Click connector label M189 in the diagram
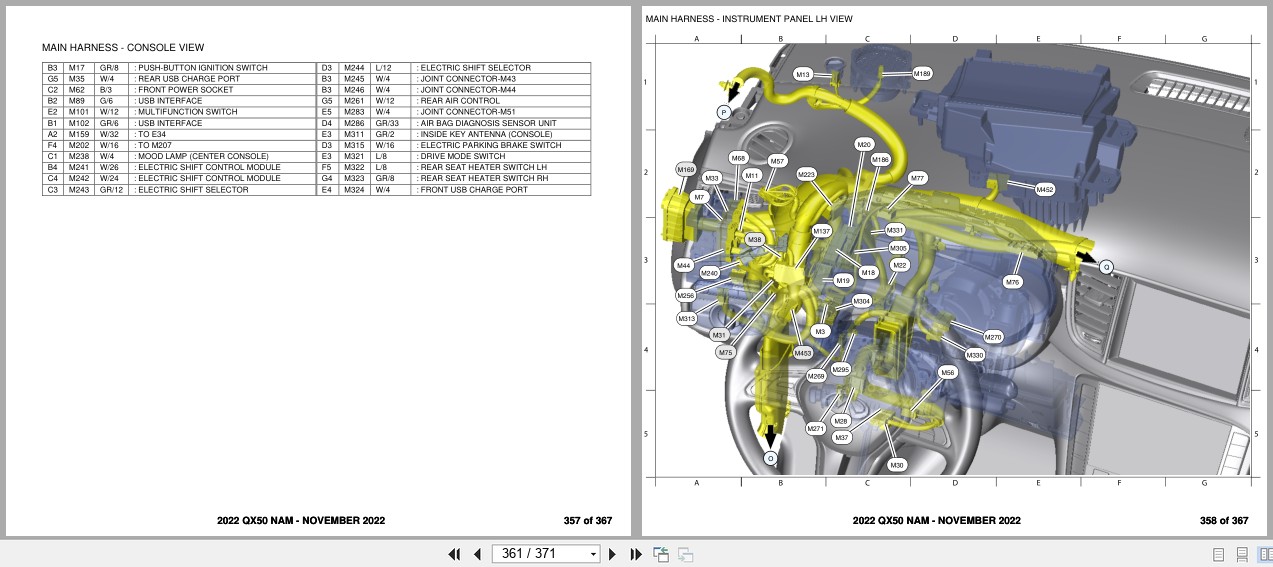The width and height of the screenshot is (1273, 567). pos(922,73)
